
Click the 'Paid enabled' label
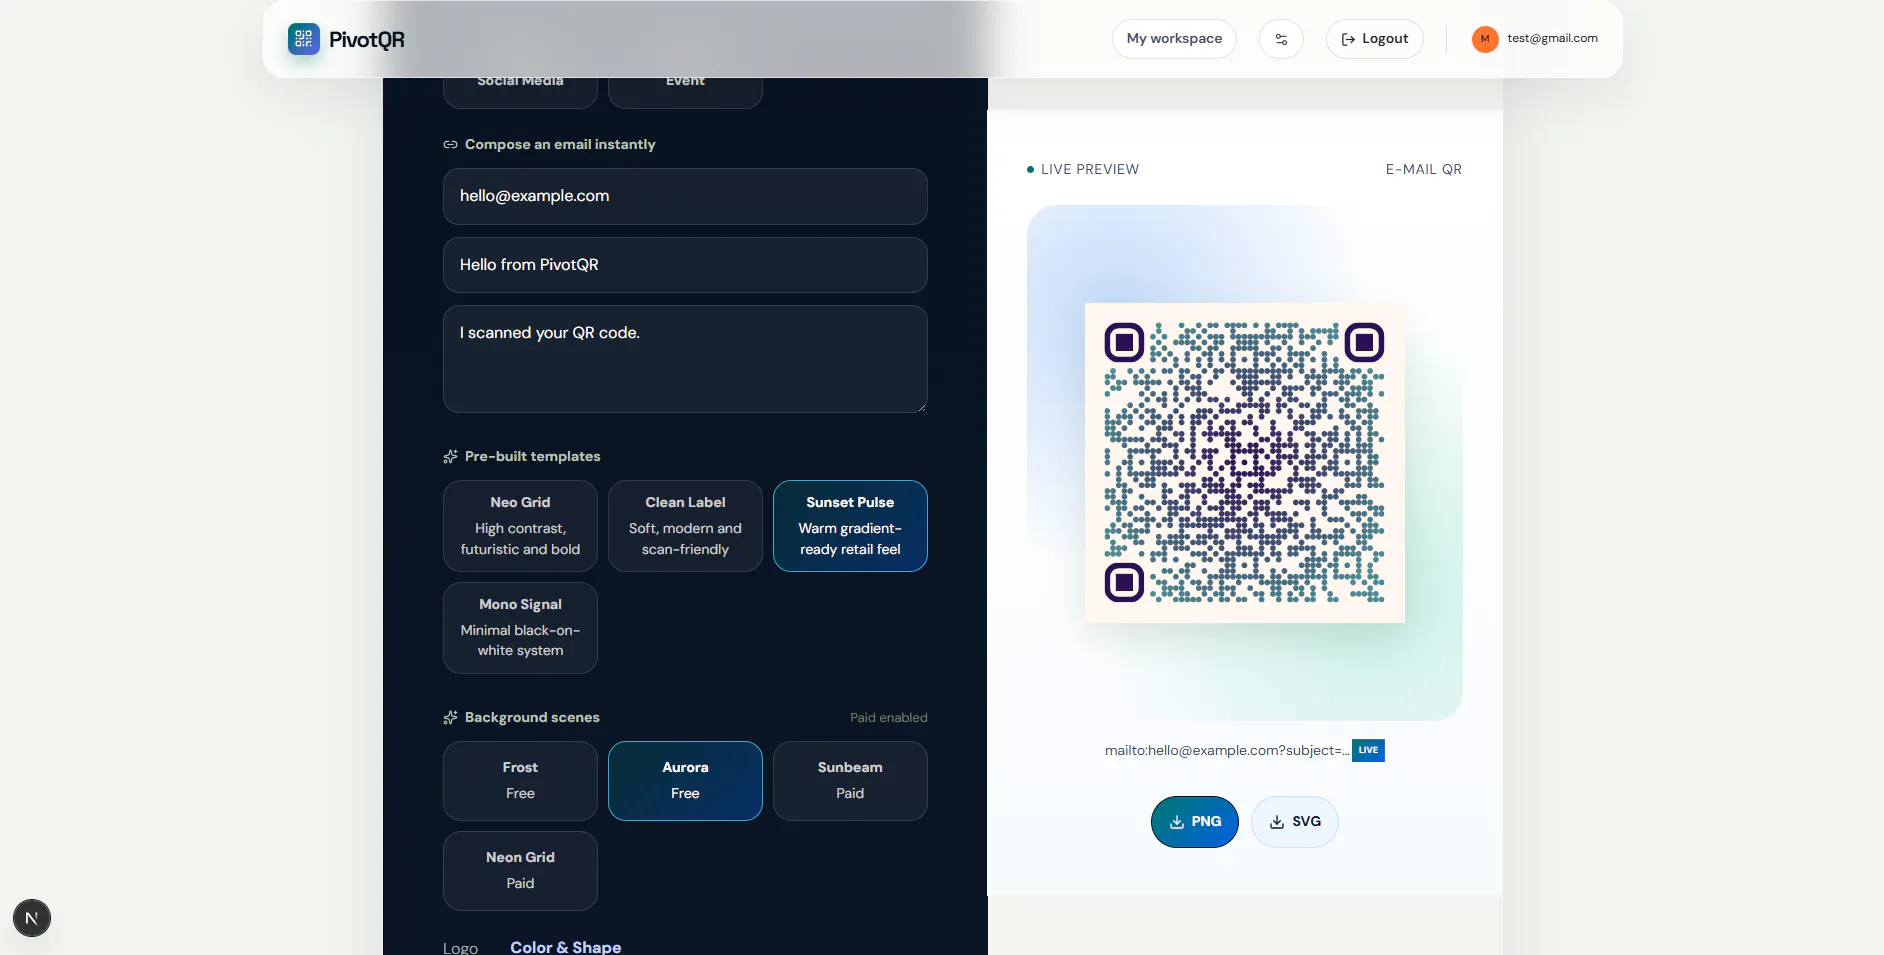pyautogui.click(x=889, y=718)
